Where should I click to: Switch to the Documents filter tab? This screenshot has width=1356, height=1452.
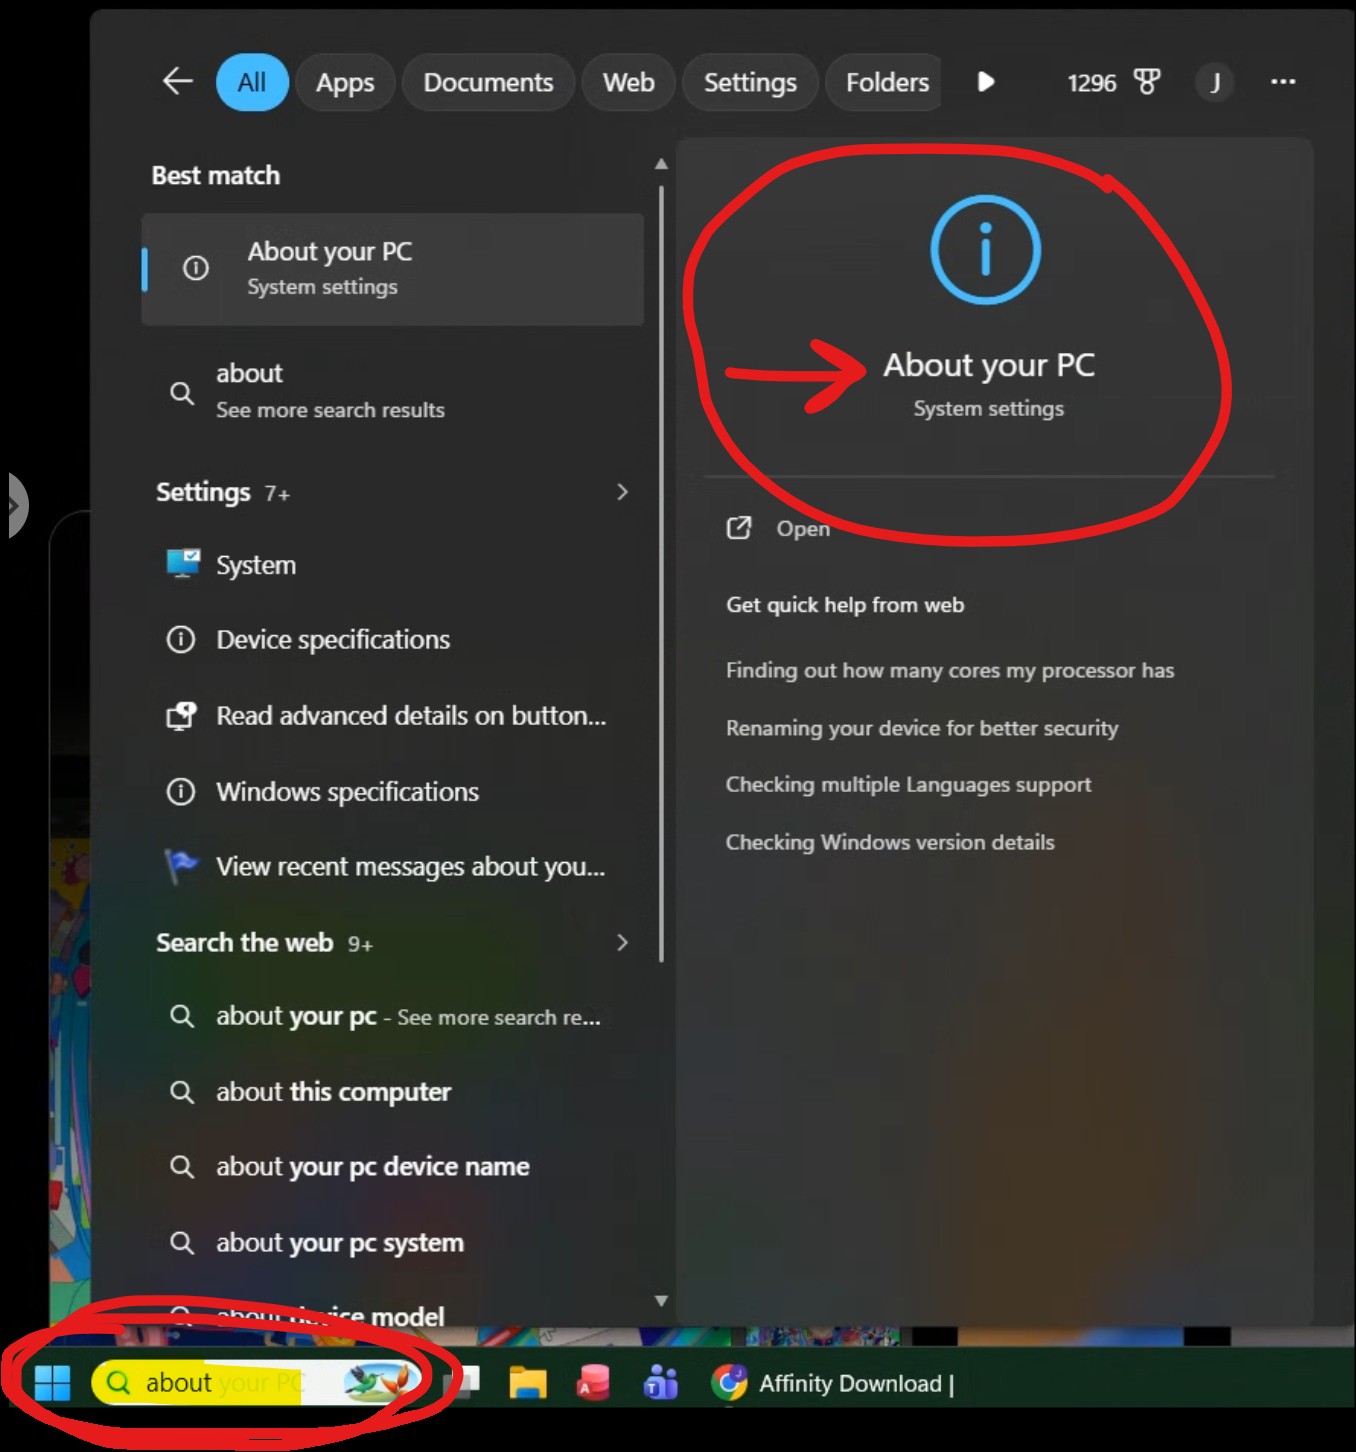(x=488, y=82)
